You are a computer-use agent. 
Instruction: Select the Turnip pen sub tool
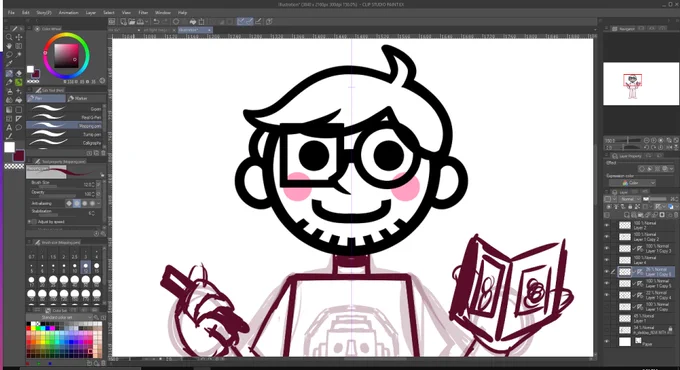pos(64,134)
